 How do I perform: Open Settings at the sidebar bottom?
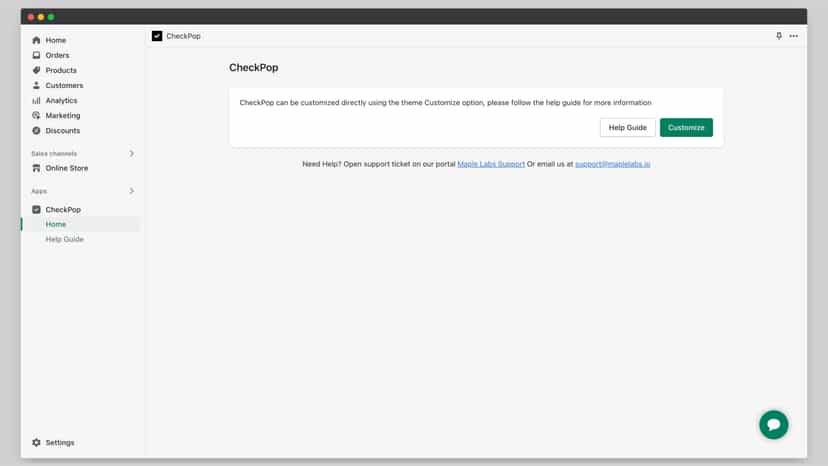click(x=60, y=442)
